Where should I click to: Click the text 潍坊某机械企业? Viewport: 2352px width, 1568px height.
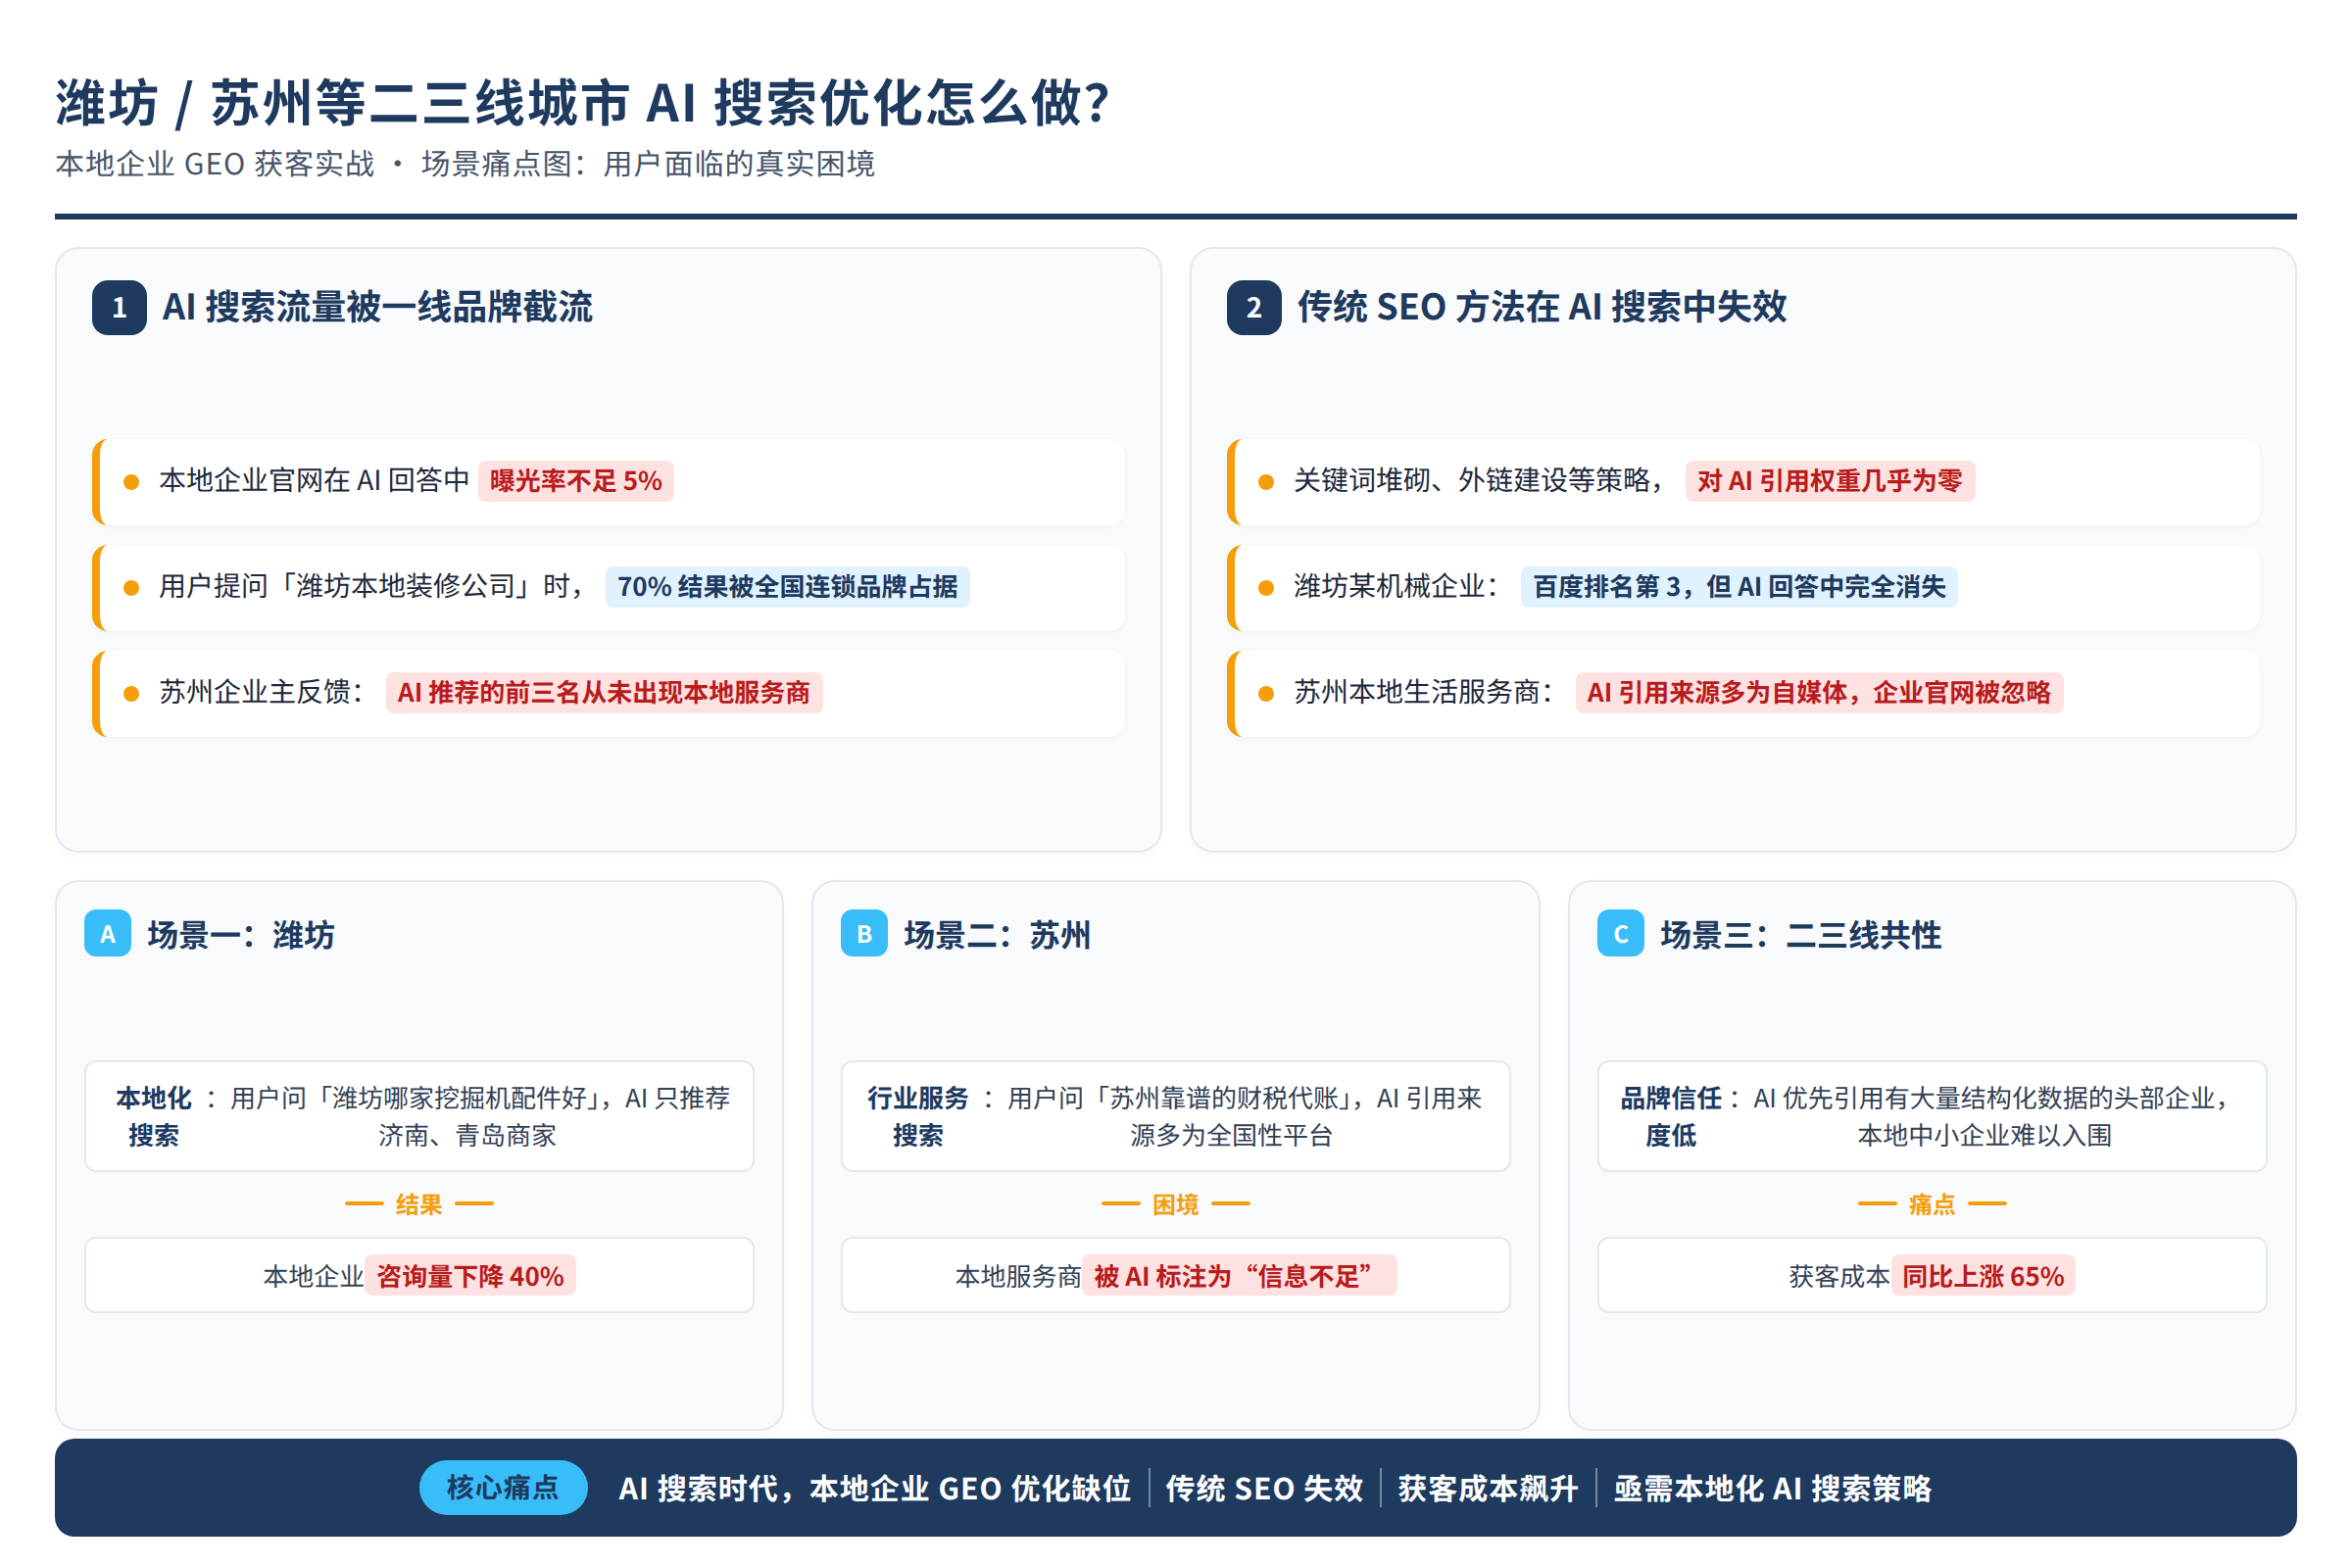click(1390, 586)
